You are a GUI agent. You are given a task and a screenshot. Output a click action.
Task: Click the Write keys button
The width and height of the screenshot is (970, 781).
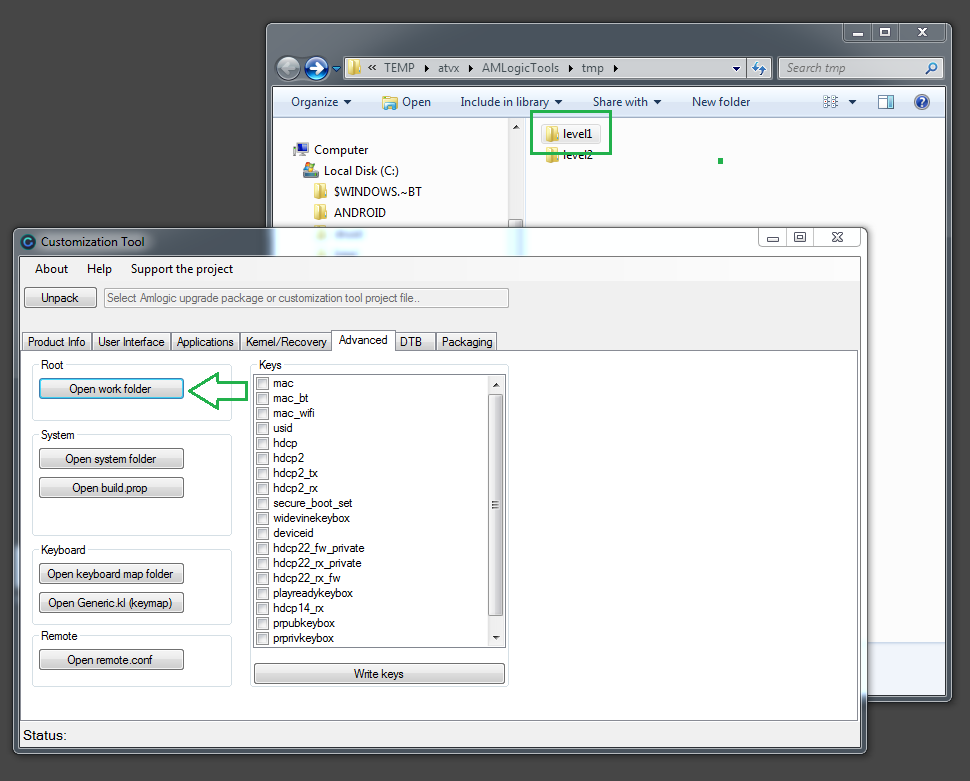[379, 673]
